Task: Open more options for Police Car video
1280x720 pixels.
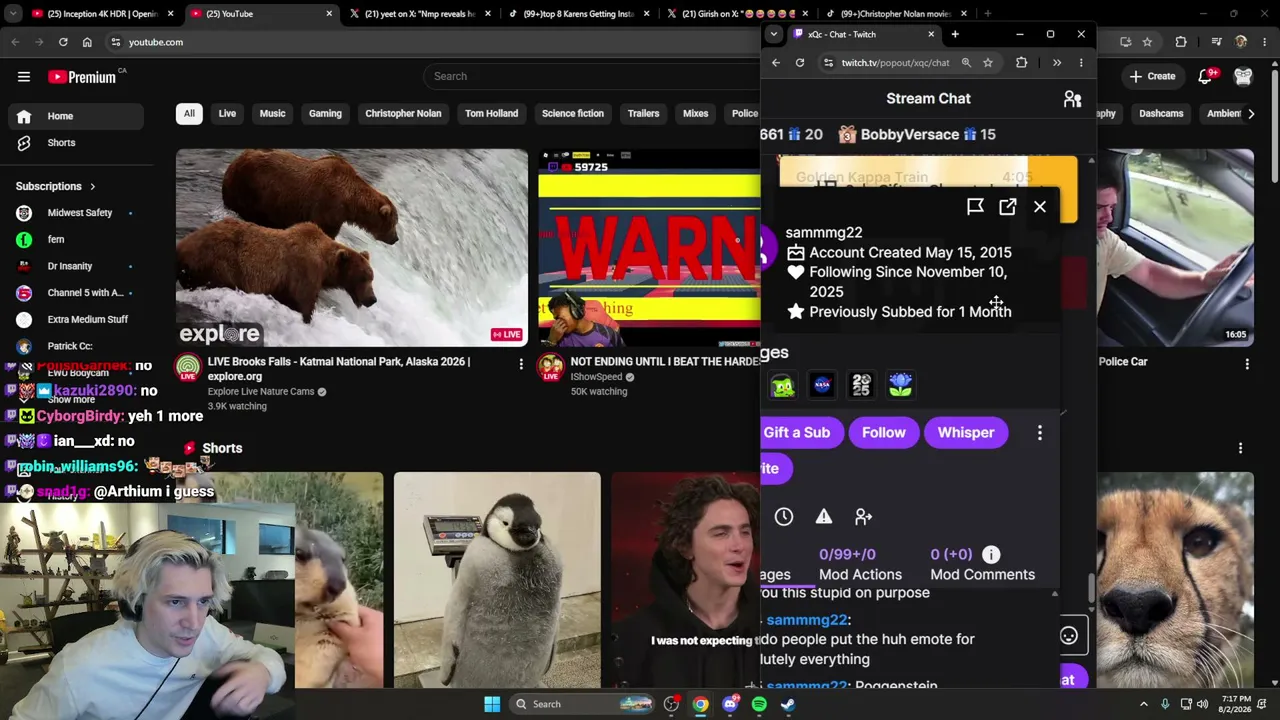Action: tap(1247, 365)
